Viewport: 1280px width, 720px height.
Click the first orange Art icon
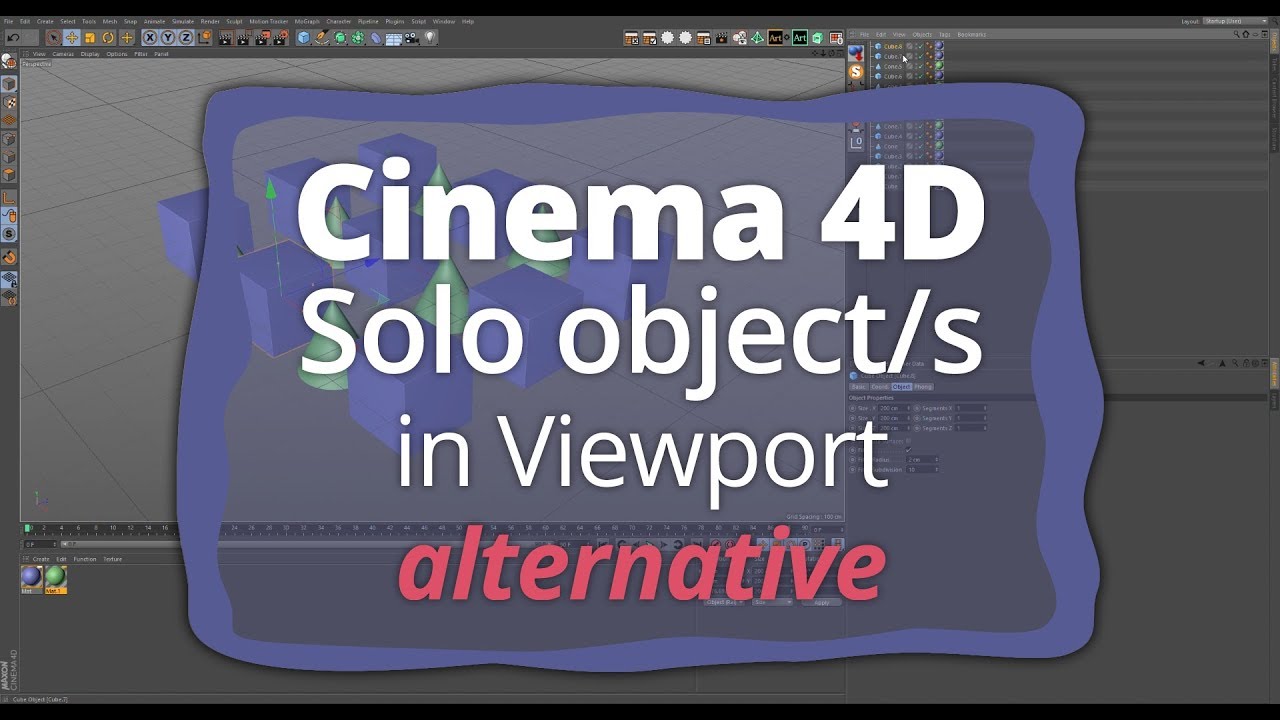(775, 38)
